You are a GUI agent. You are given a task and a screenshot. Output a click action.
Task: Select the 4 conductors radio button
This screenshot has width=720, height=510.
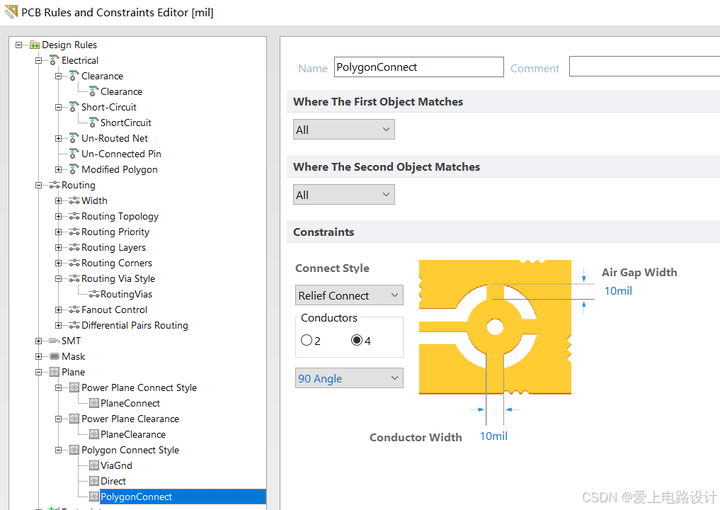coord(356,340)
